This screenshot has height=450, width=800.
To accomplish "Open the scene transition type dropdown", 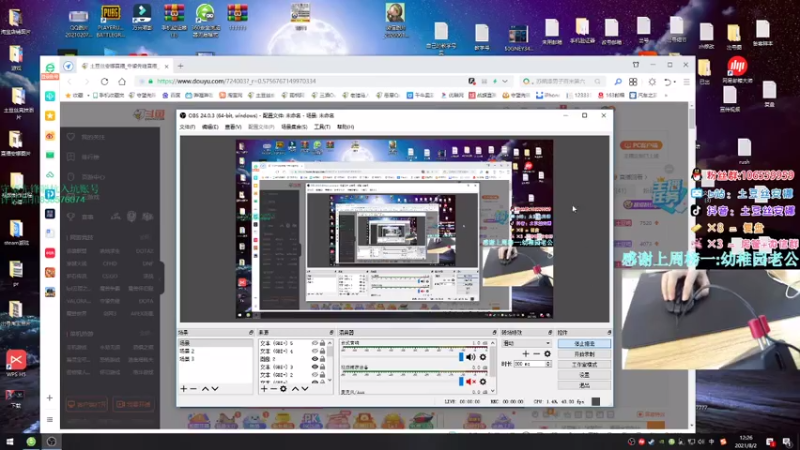I will [527, 343].
